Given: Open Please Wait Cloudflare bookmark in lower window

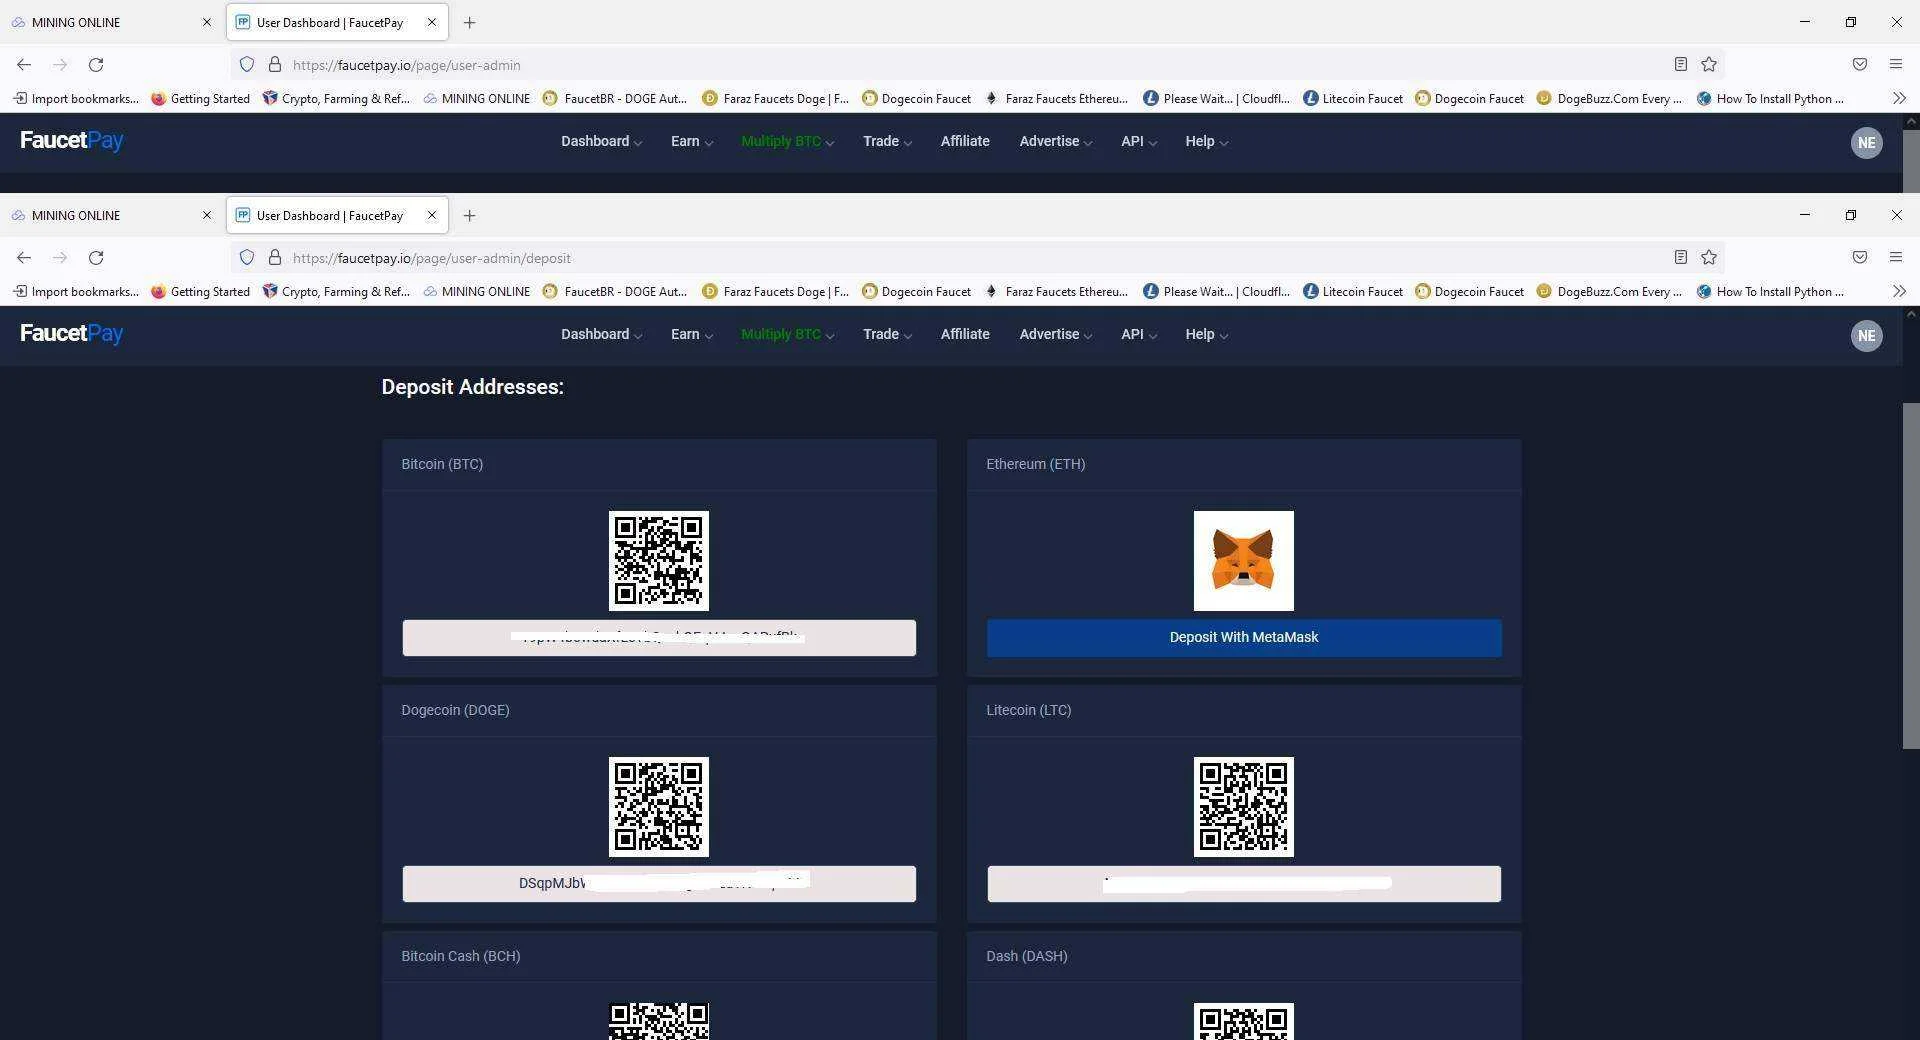Looking at the screenshot, I should (1216, 291).
